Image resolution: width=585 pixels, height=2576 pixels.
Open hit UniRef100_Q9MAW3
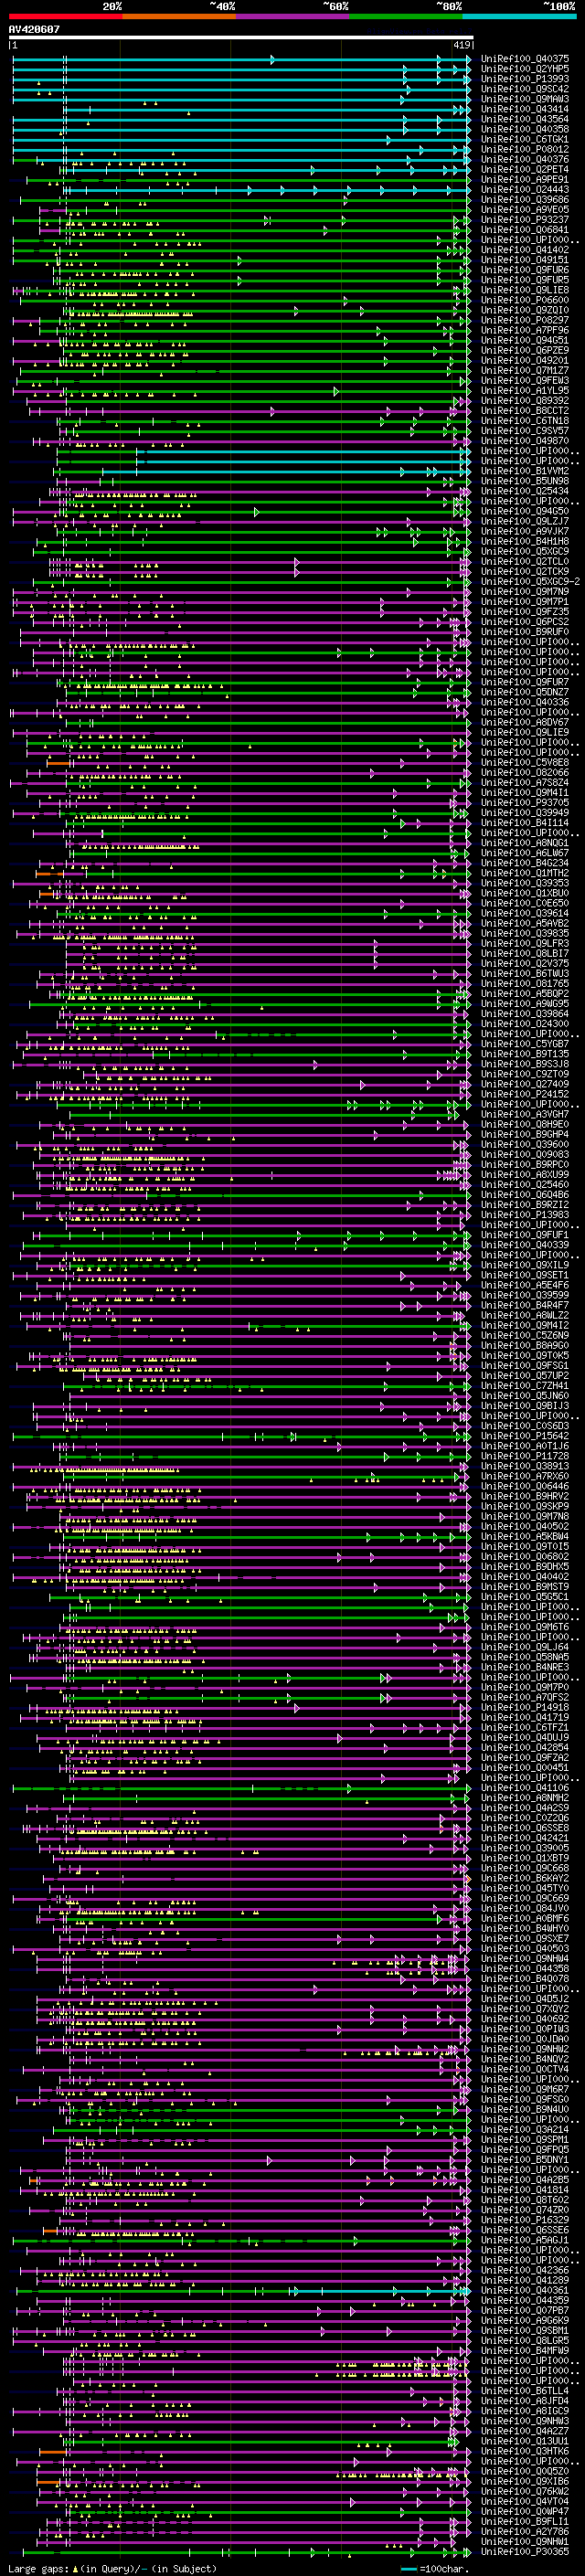coord(525,99)
